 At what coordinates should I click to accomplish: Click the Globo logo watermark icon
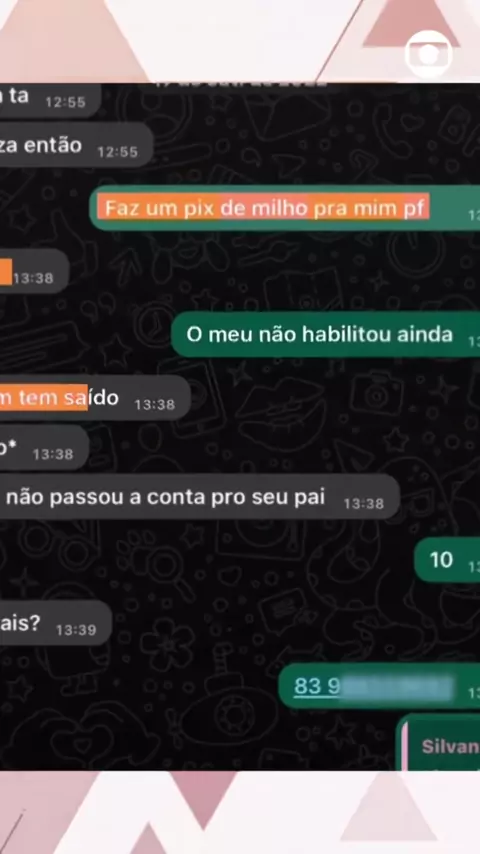[428, 54]
